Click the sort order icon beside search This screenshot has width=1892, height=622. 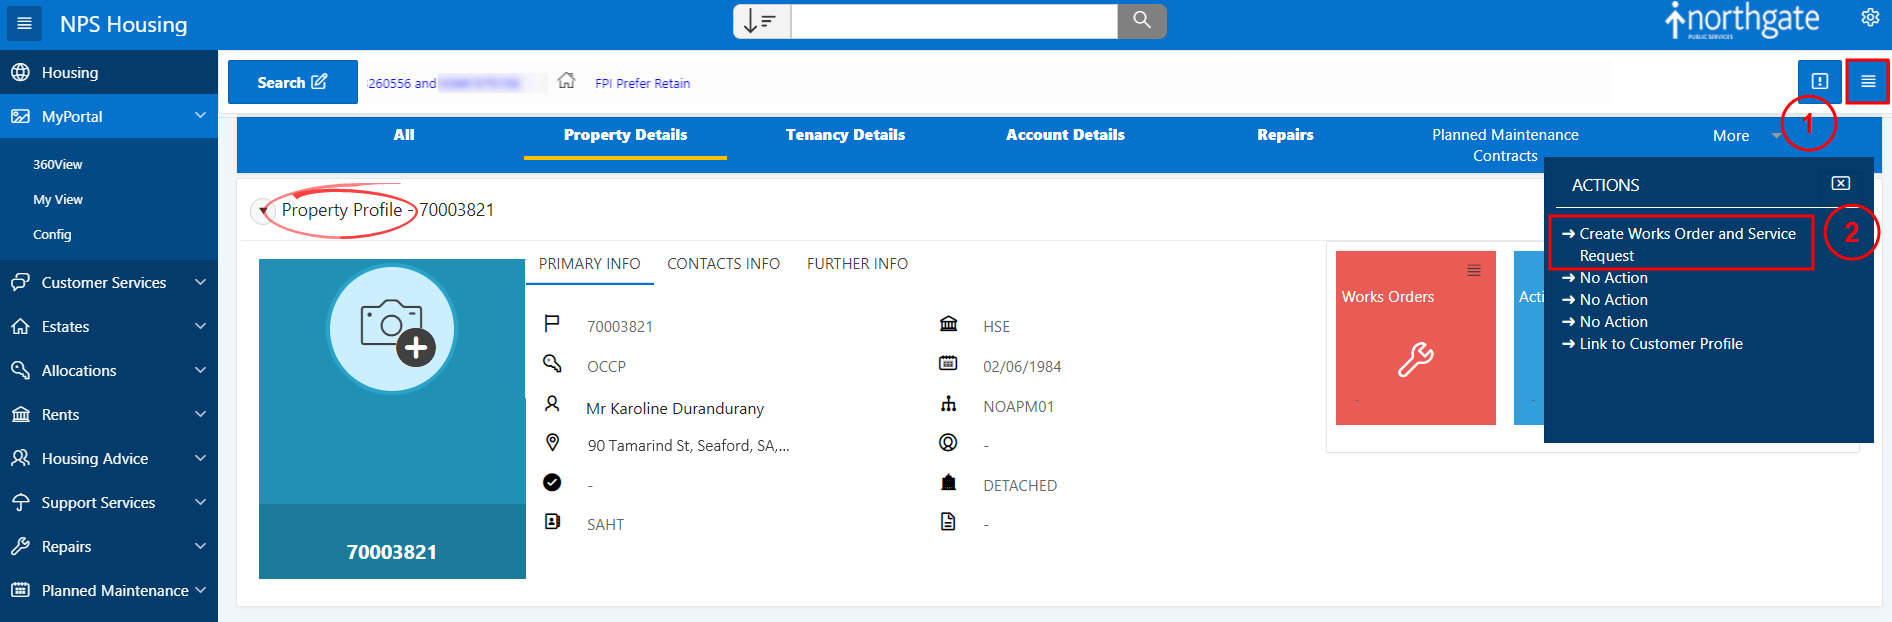(762, 21)
